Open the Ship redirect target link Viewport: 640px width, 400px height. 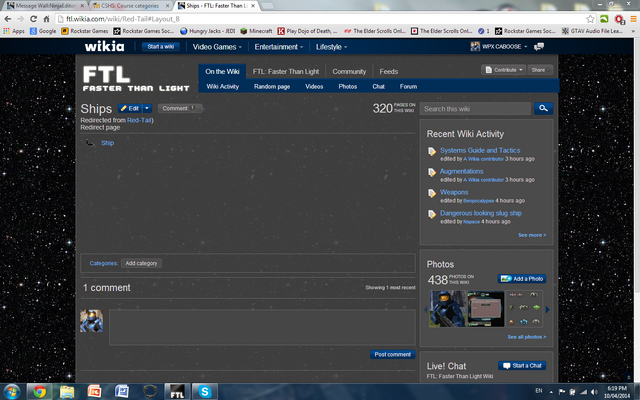(107, 143)
